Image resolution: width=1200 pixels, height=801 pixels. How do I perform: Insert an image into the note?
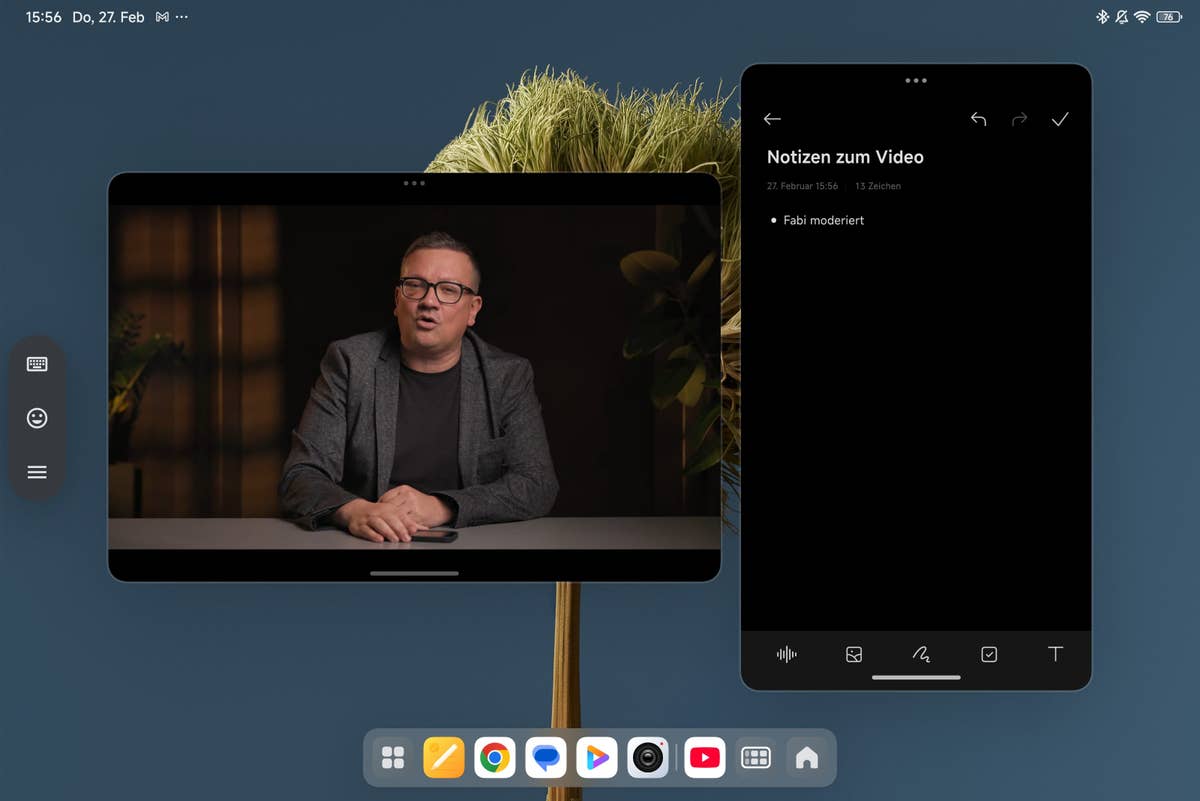tap(854, 654)
